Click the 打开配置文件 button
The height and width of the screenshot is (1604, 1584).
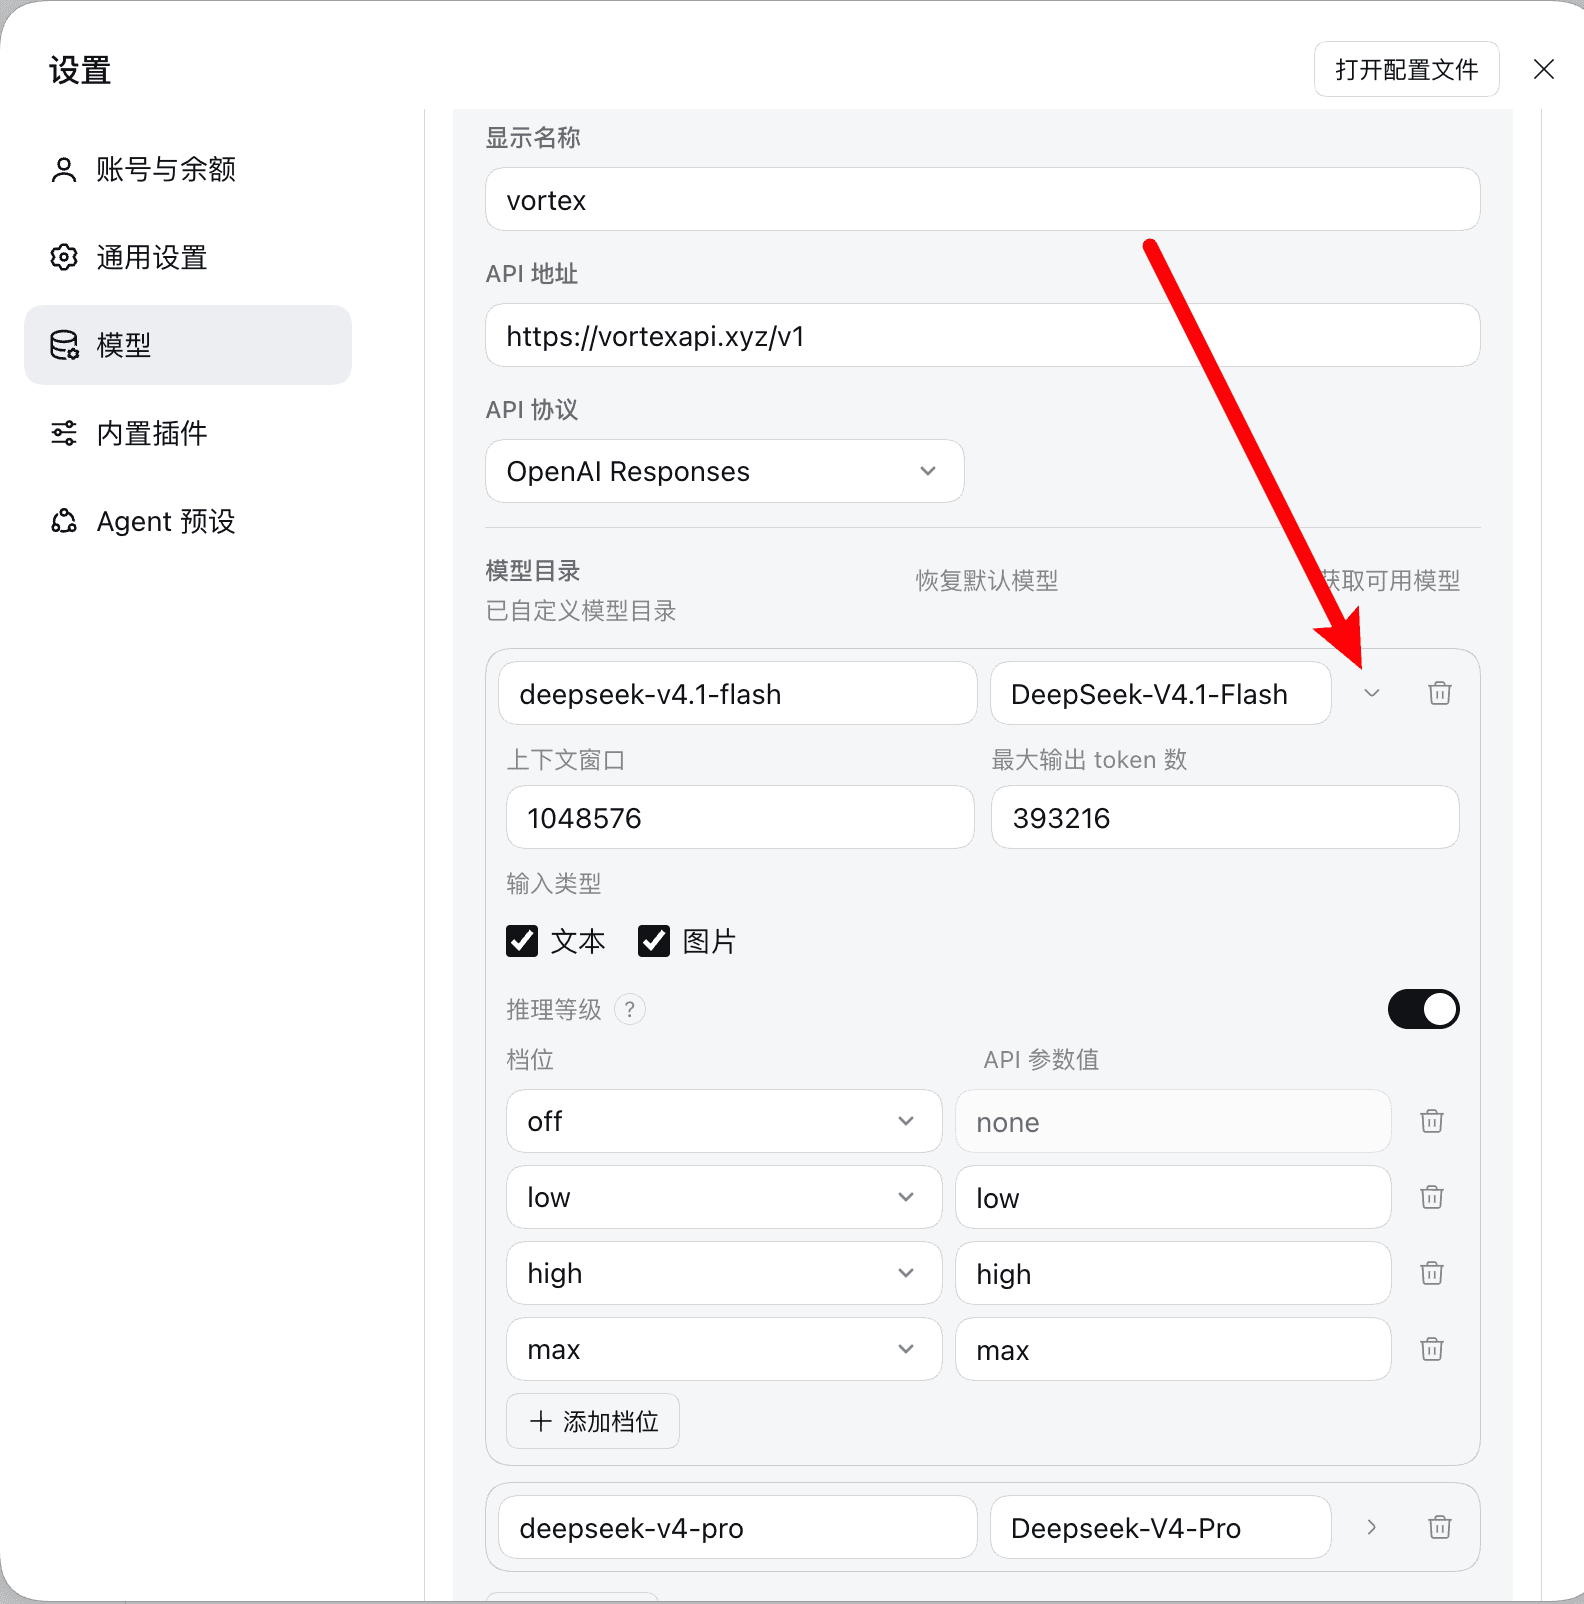pyautogui.click(x=1406, y=69)
